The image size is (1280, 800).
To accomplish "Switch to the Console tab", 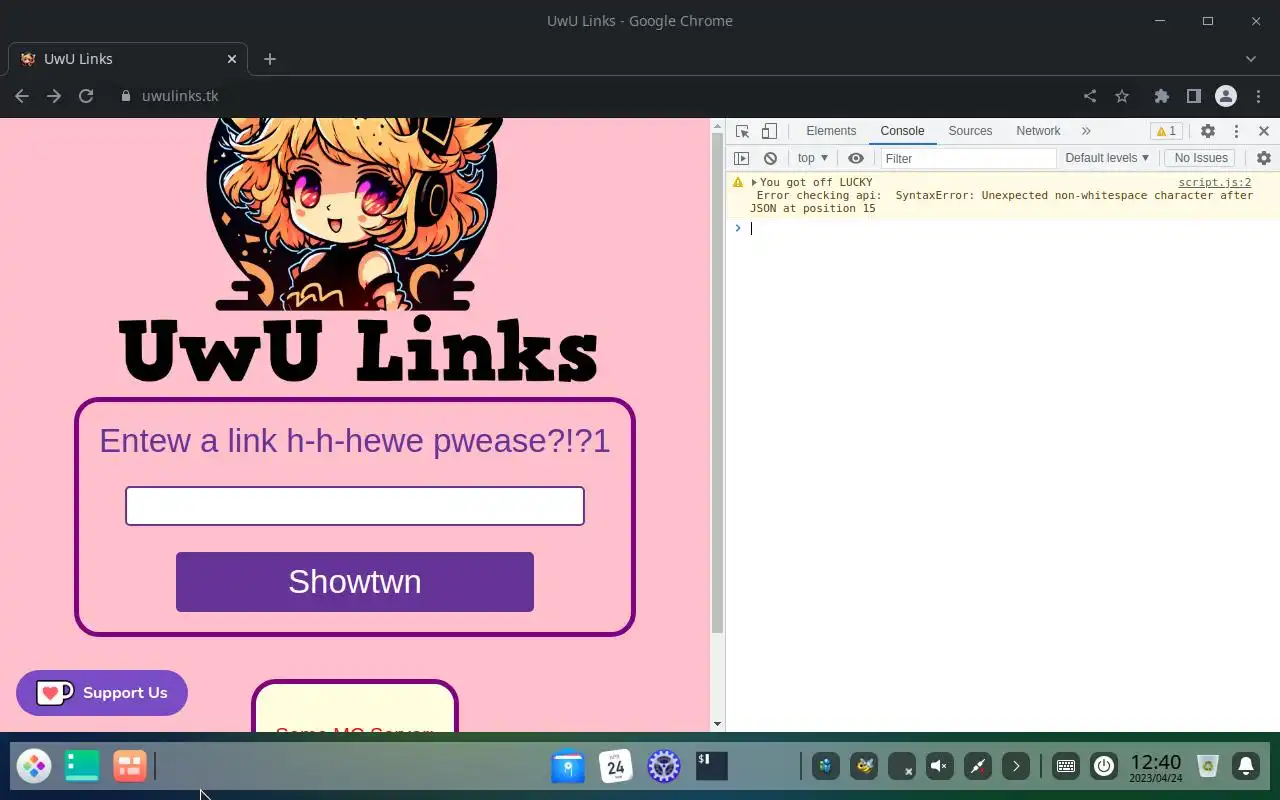I will (x=902, y=131).
